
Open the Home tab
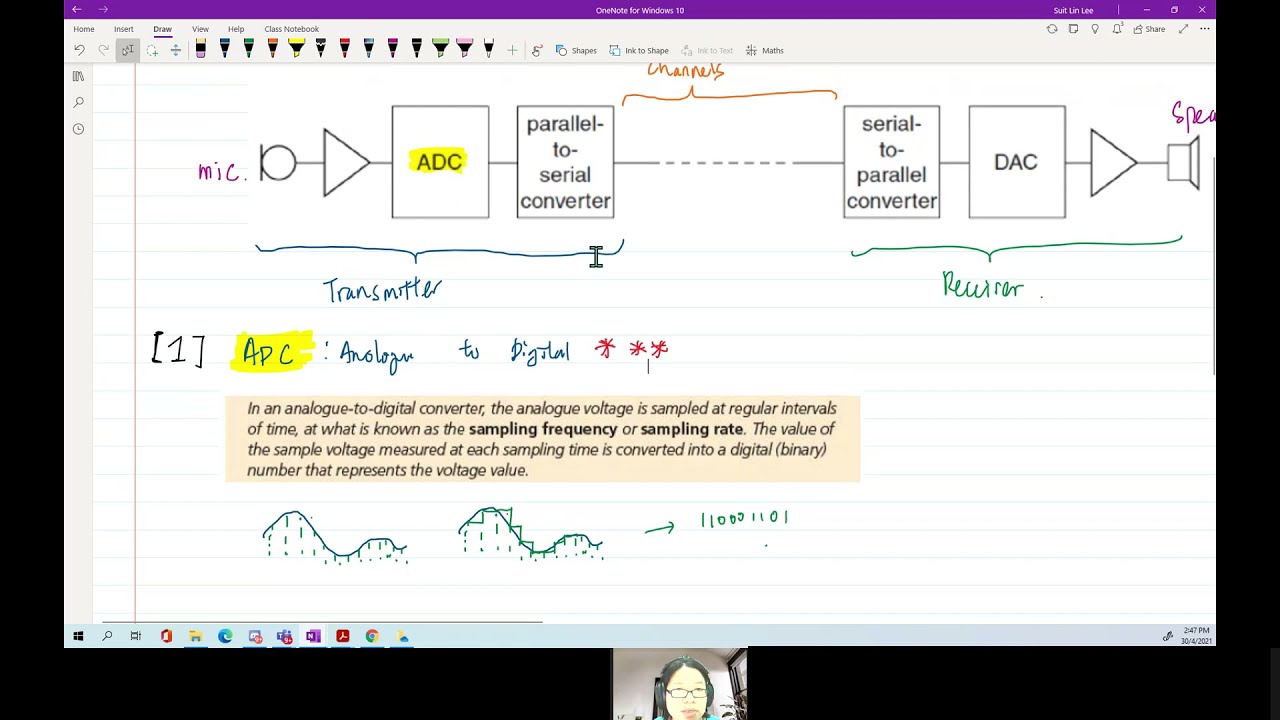[84, 29]
